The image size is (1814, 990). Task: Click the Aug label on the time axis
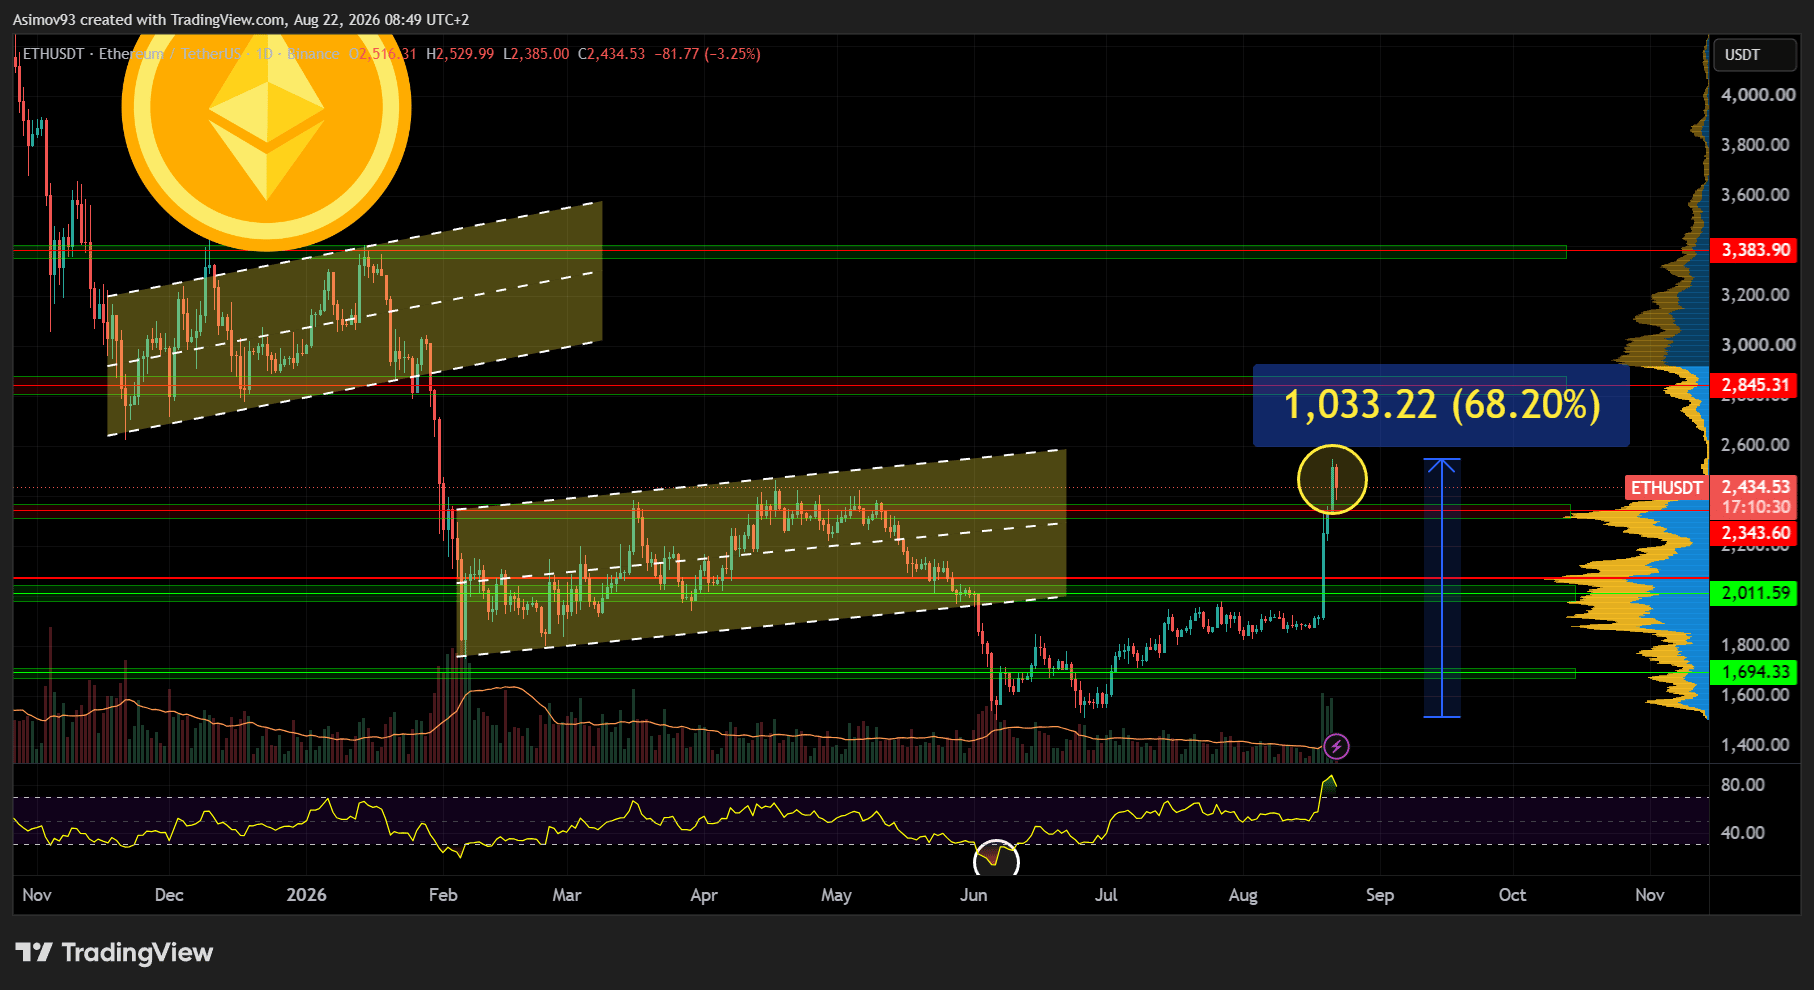tap(1243, 895)
